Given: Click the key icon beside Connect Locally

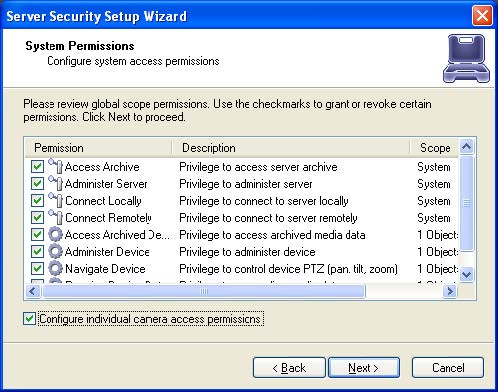Looking at the screenshot, I should click(x=55, y=200).
